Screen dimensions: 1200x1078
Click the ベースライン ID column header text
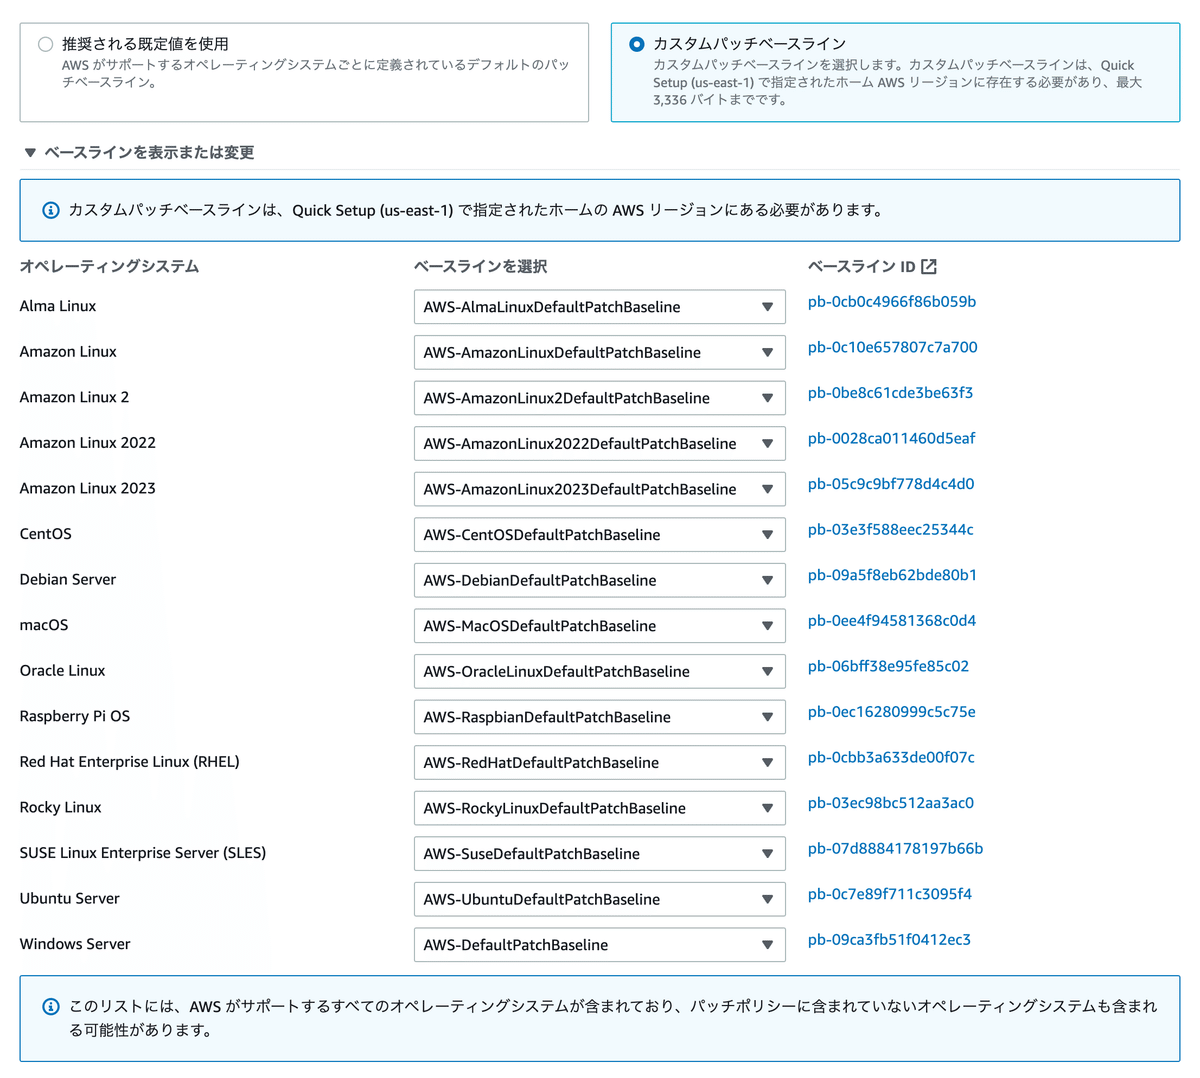click(862, 266)
